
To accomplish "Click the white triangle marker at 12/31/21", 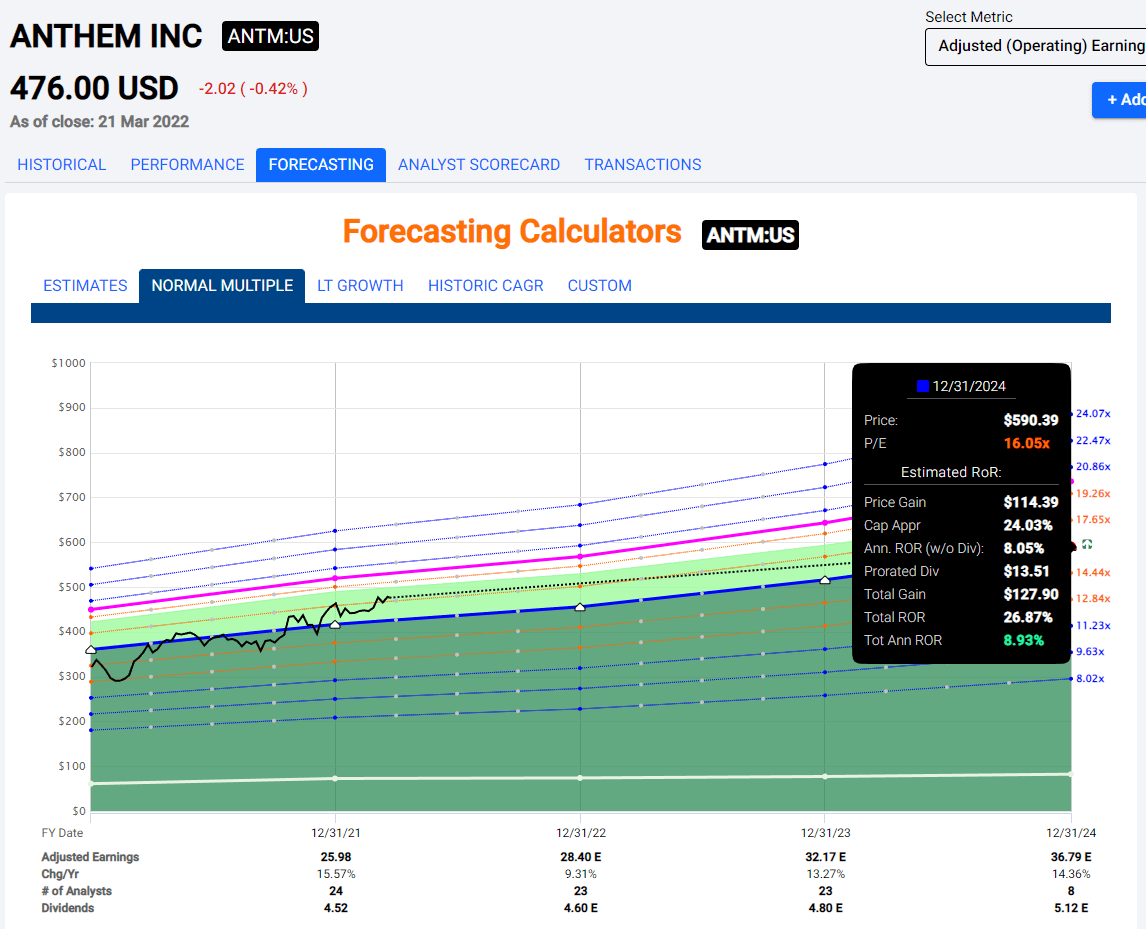I will pyautogui.click(x=335, y=624).
